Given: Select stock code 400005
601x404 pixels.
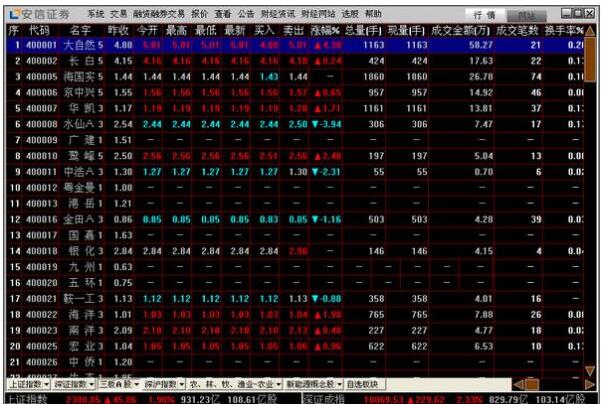Looking at the screenshot, I should [41, 77].
